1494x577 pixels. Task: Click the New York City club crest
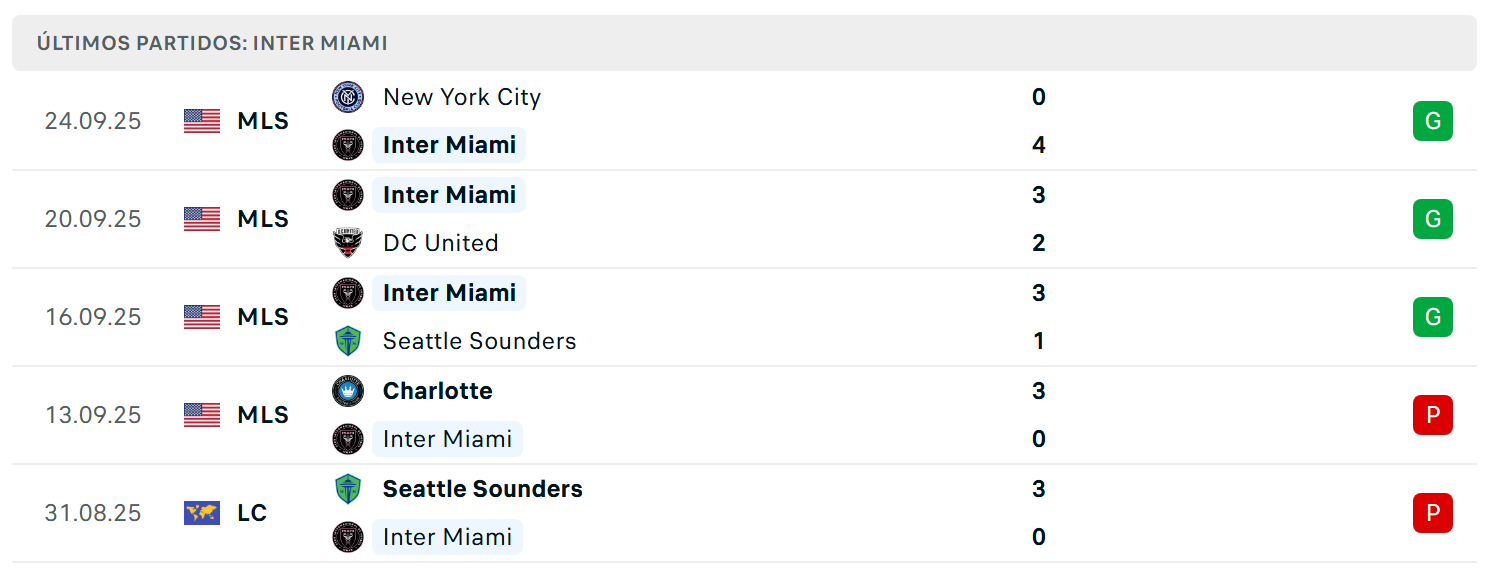click(x=348, y=97)
